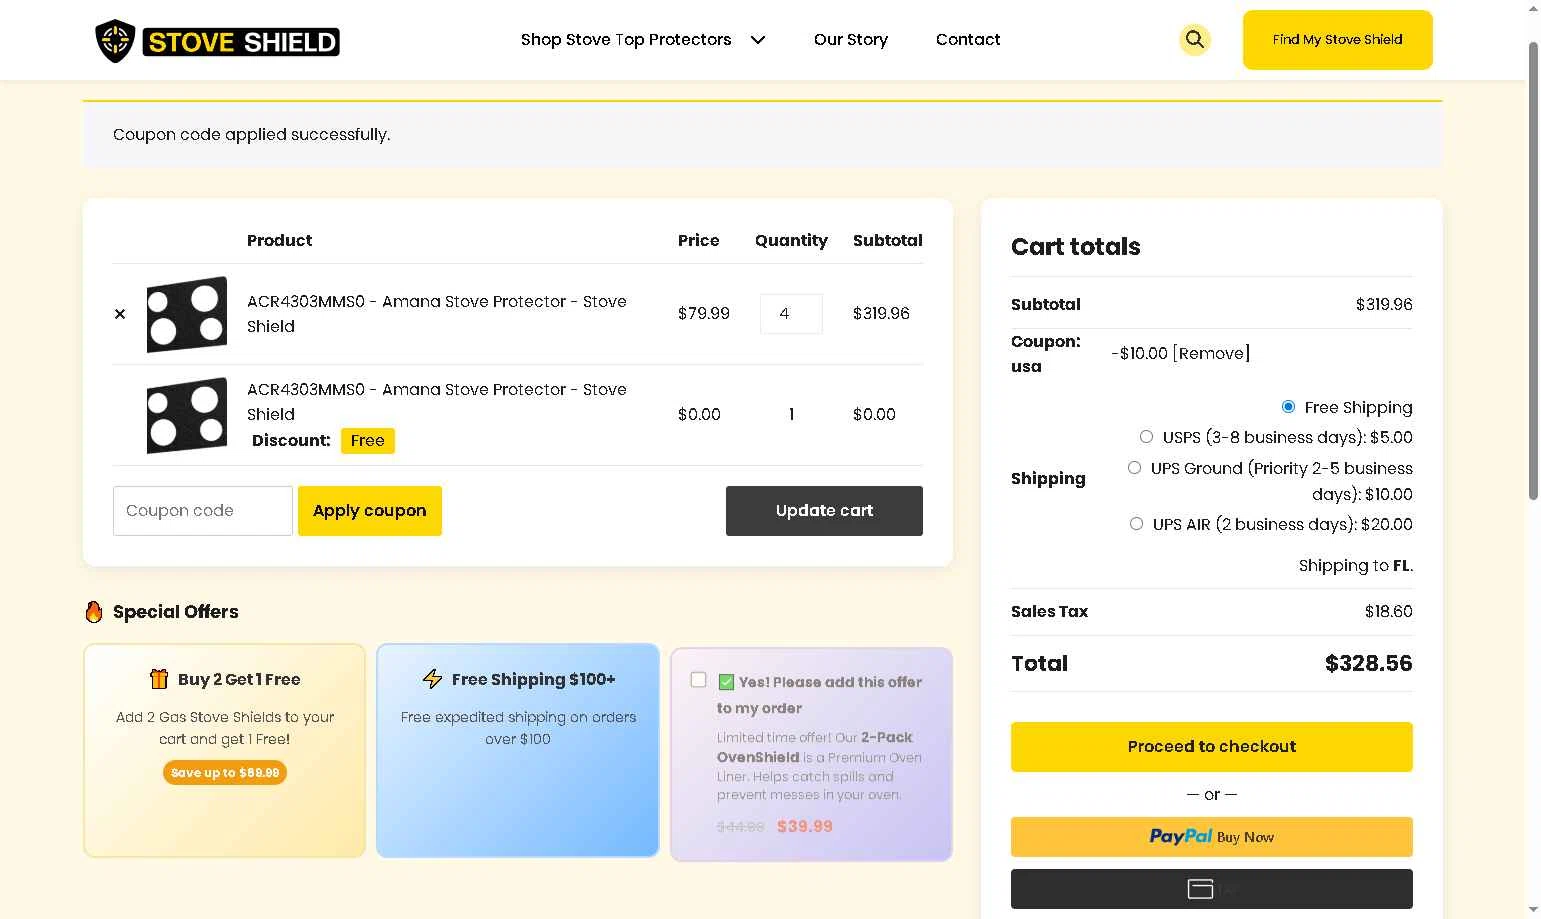Click the Free Shipping lightning bolt icon
This screenshot has height=919, width=1541.
[432, 679]
